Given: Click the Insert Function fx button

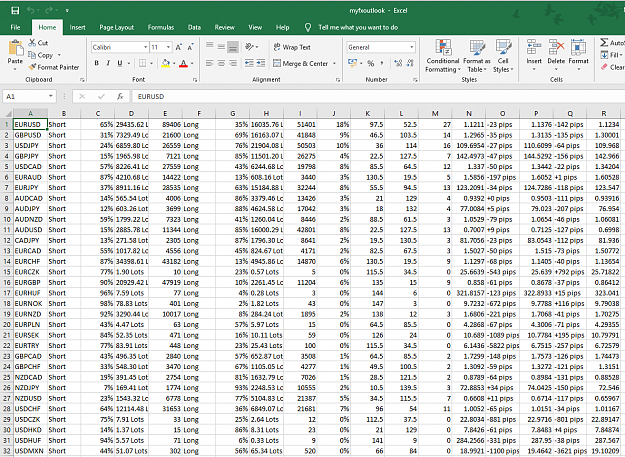Looking at the screenshot, I should (x=120, y=96).
